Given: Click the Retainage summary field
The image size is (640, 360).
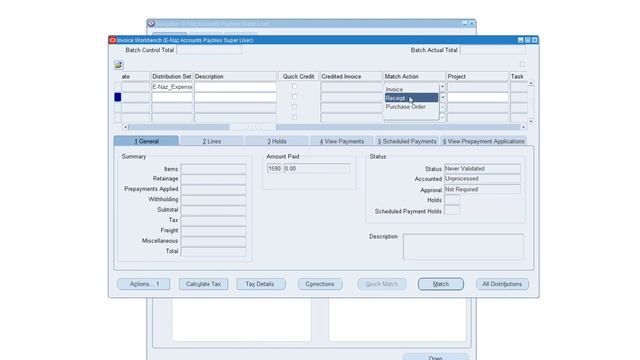Looking at the screenshot, I should 213,179.
